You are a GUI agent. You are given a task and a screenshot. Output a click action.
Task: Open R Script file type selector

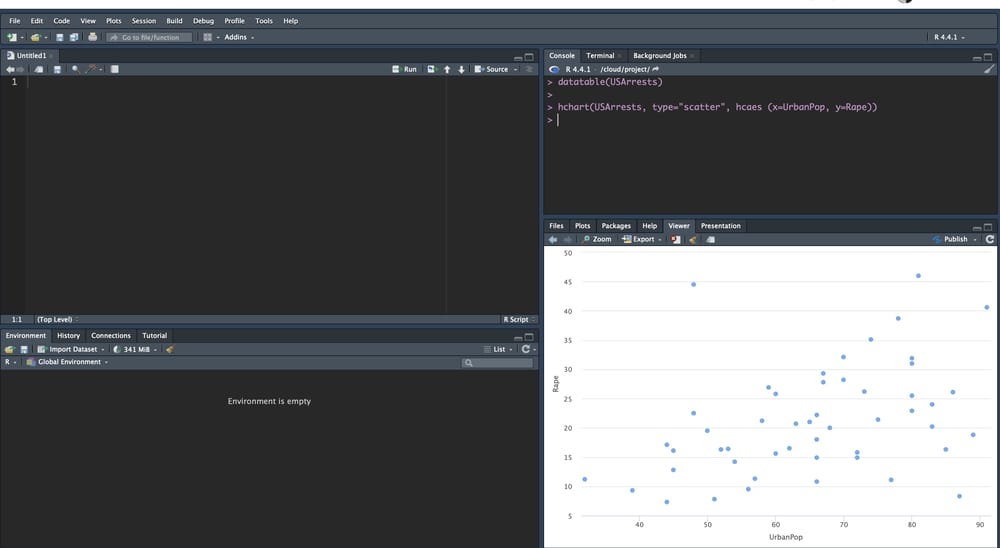tap(519, 320)
